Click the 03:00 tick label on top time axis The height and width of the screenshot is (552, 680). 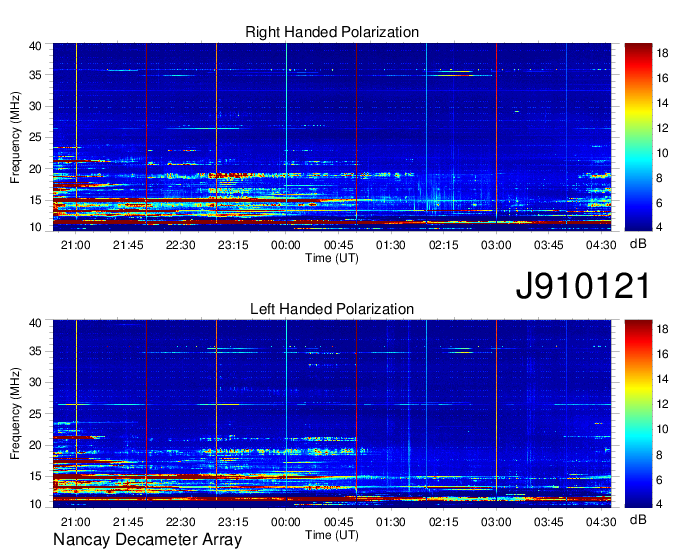point(496,245)
